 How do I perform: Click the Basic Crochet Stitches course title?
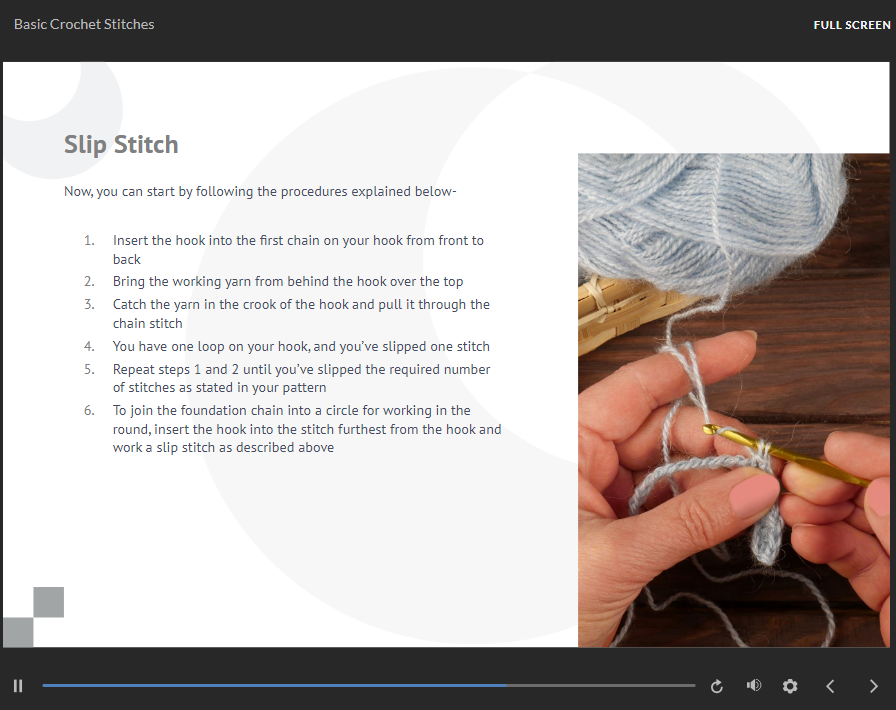[x=84, y=24]
